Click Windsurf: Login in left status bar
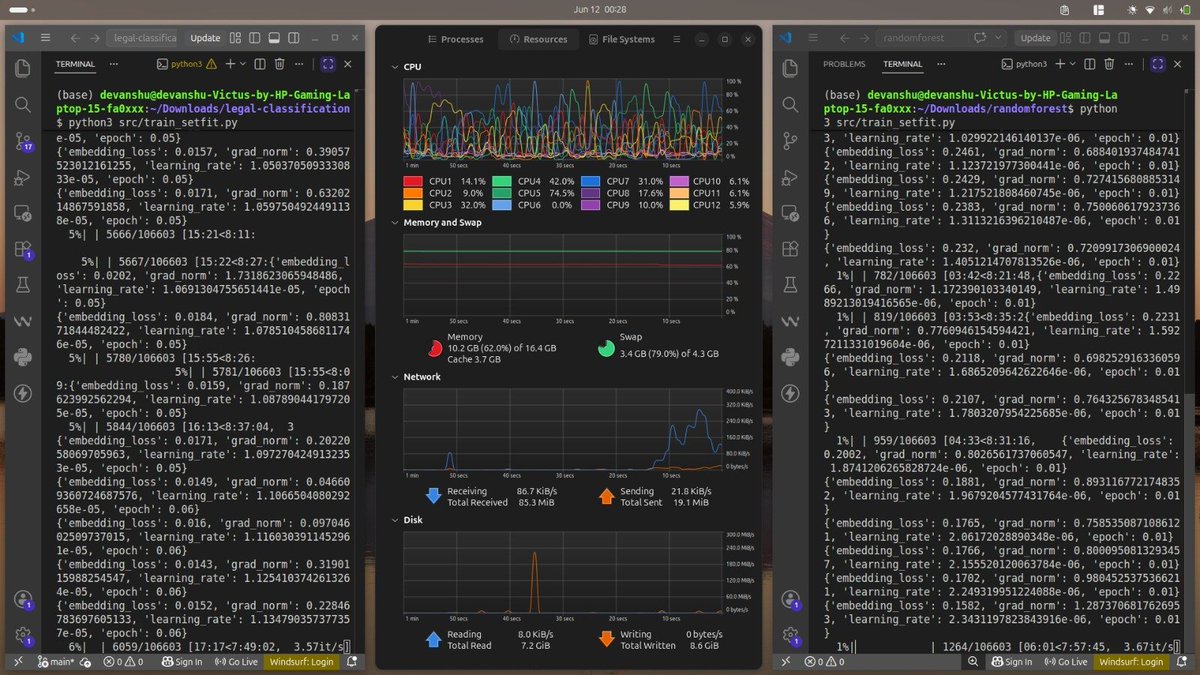The height and width of the screenshot is (675, 1200). click(x=302, y=662)
